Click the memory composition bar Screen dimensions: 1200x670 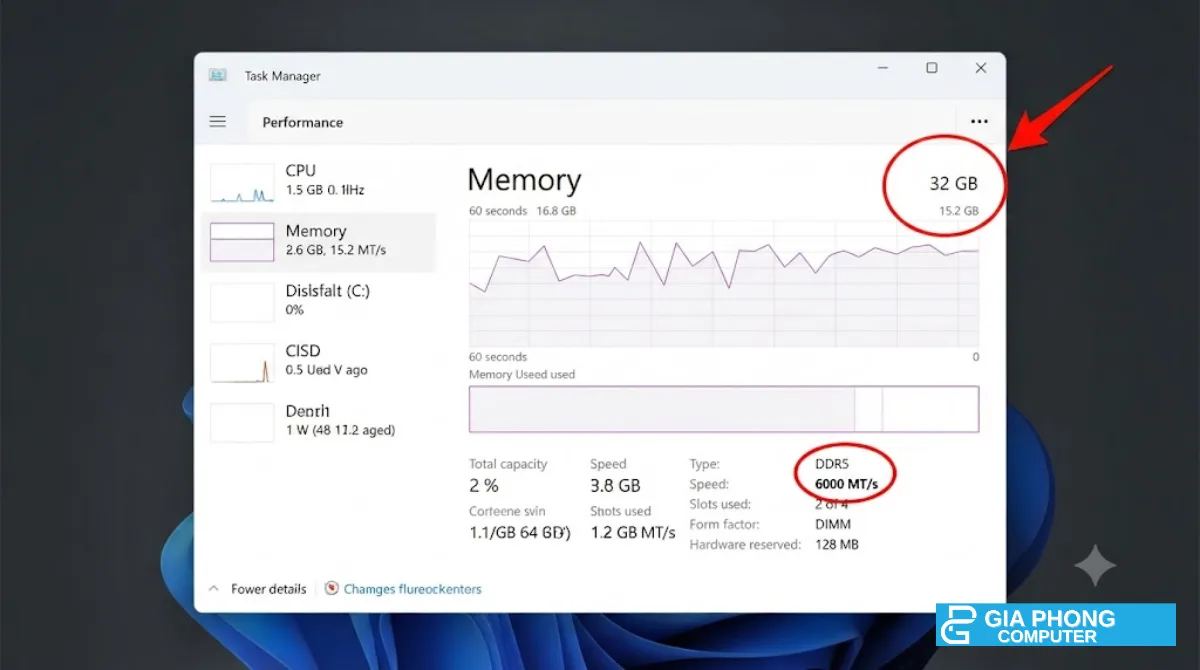click(x=724, y=409)
